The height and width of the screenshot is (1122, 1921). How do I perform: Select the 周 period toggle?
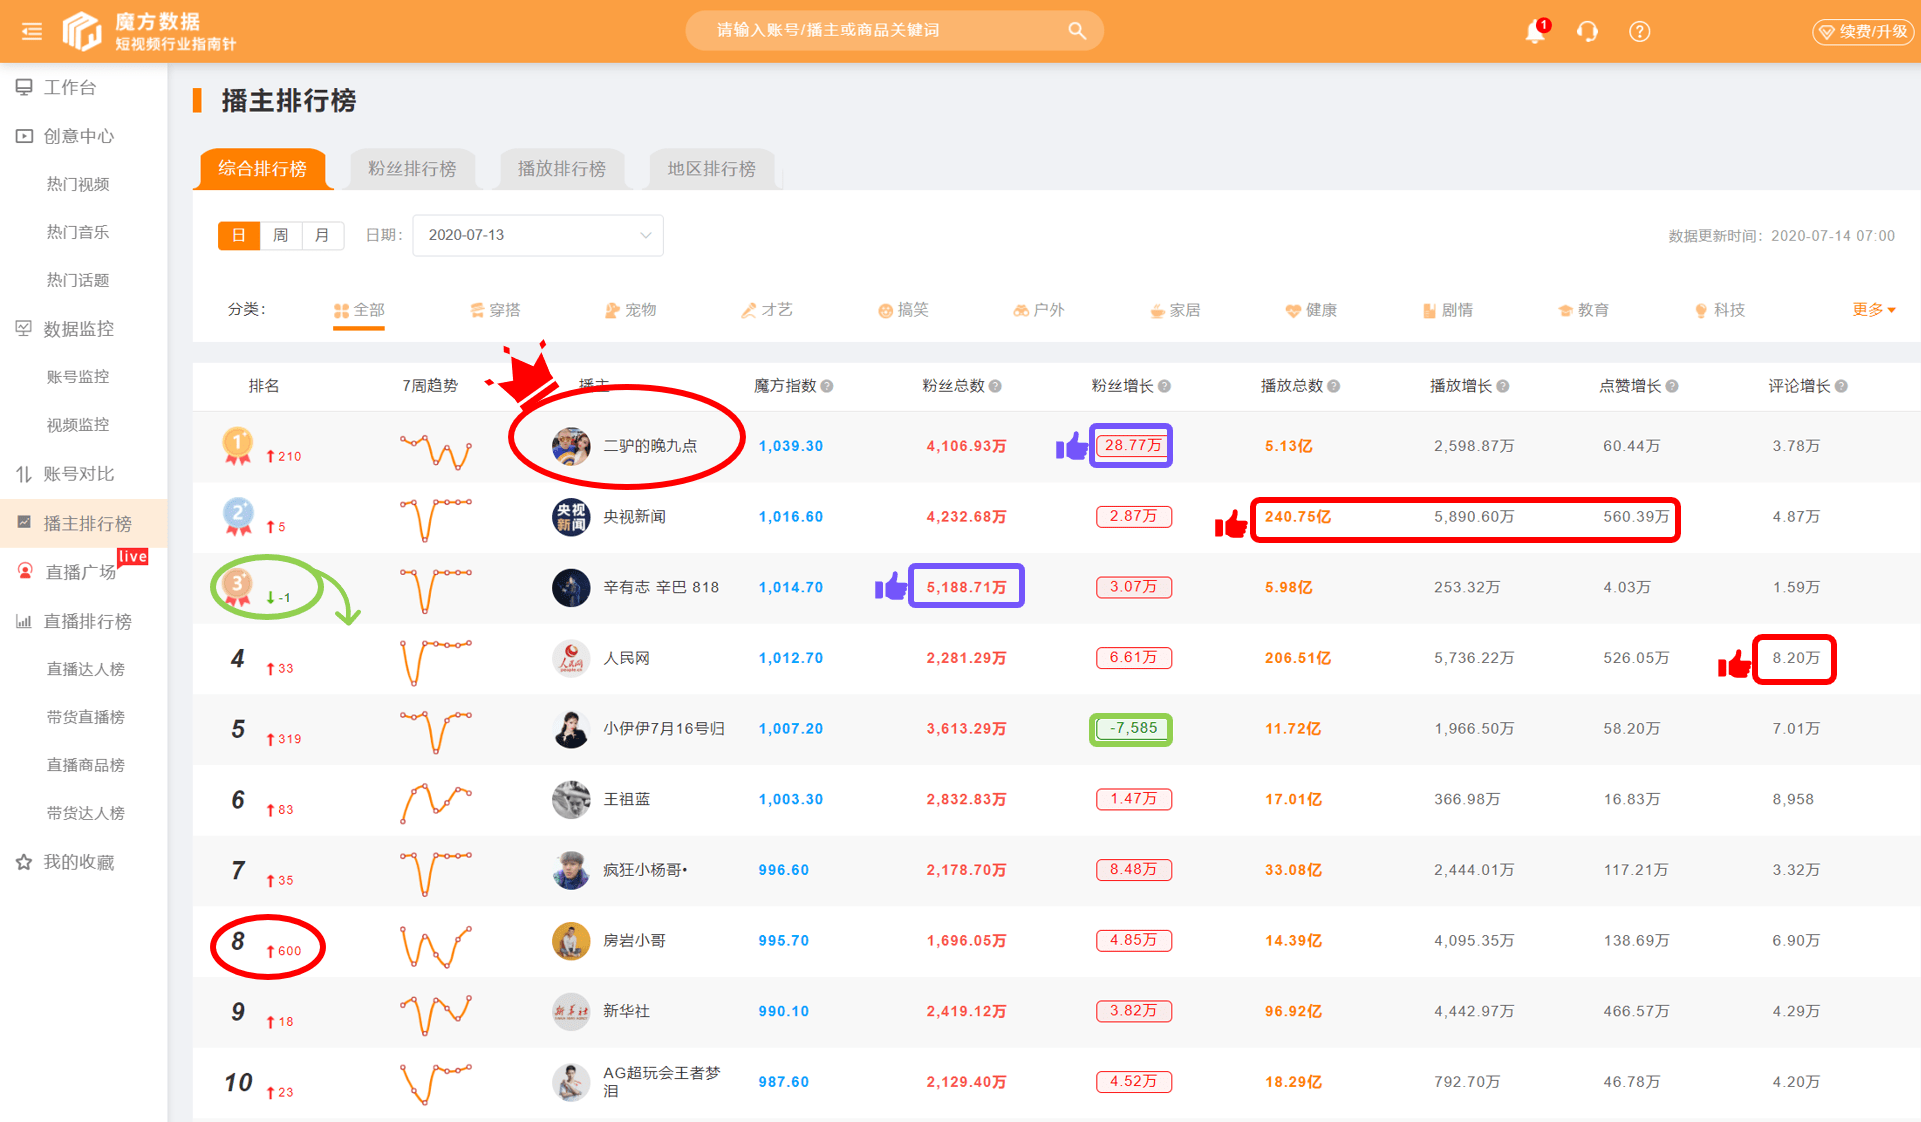coord(281,235)
